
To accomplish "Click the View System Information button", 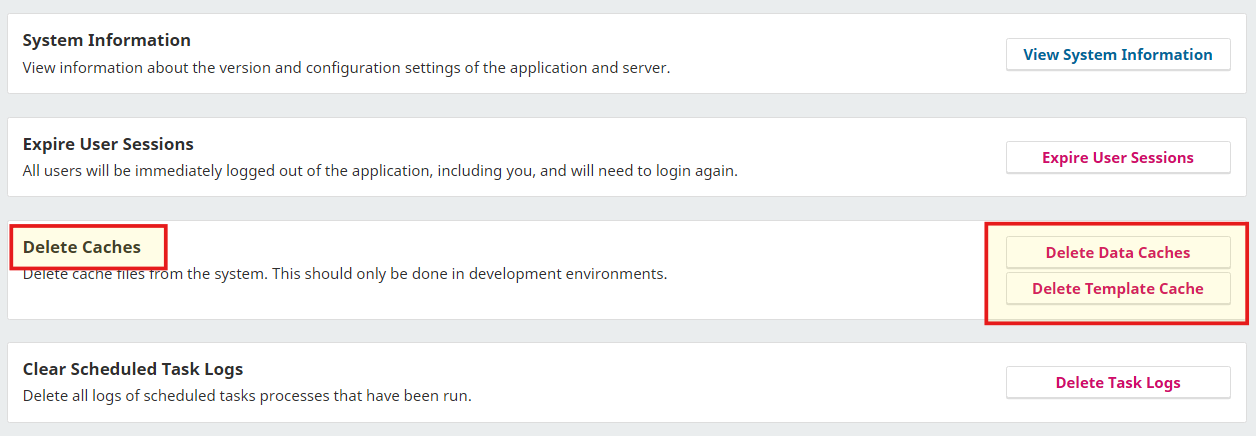I will pyautogui.click(x=1117, y=55).
